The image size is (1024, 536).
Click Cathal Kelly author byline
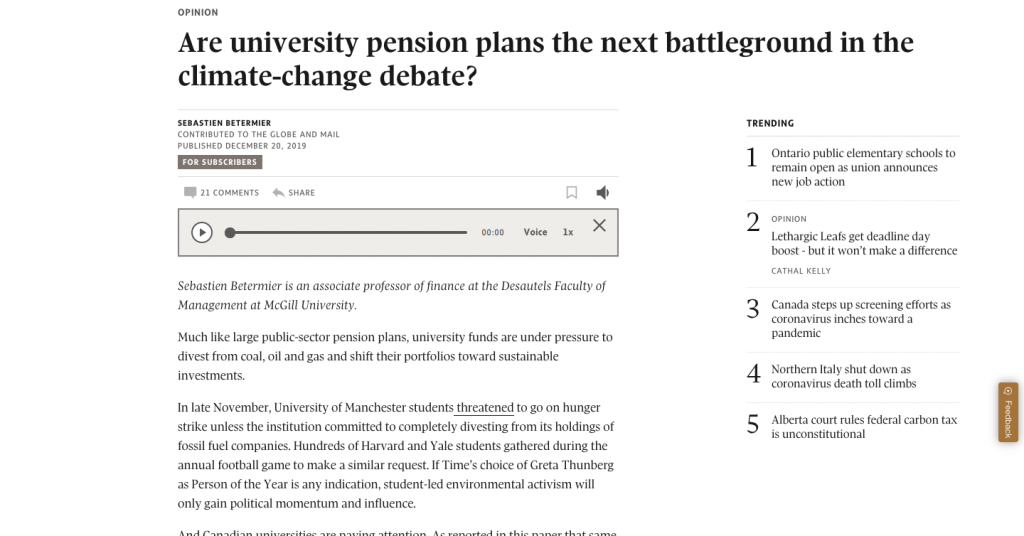(801, 271)
